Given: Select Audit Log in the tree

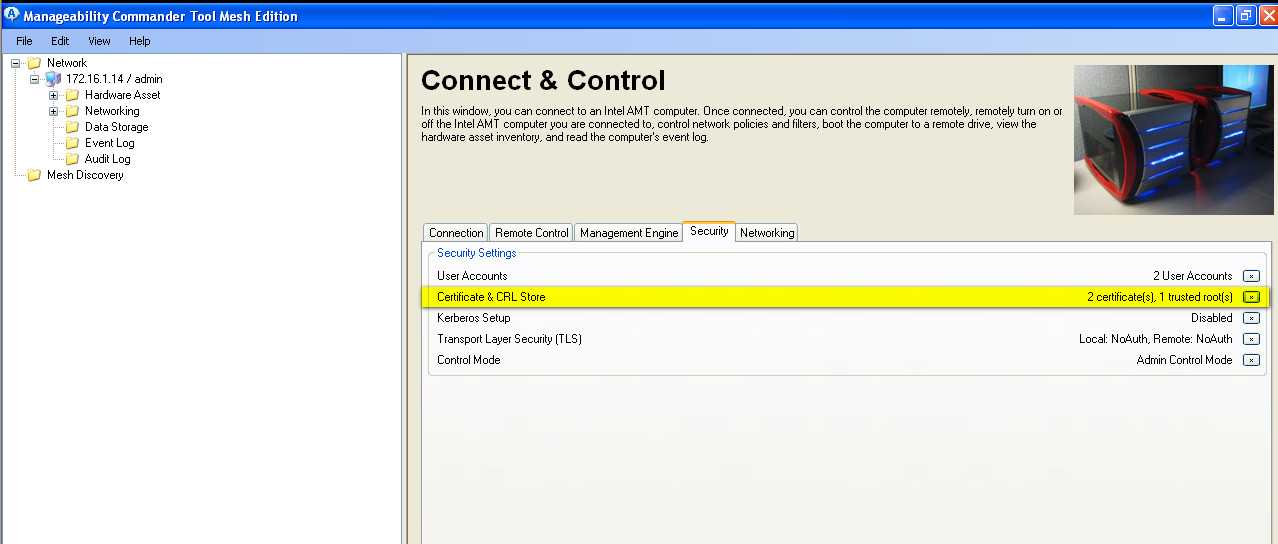Looking at the screenshot, I should [x=107, y=159].
